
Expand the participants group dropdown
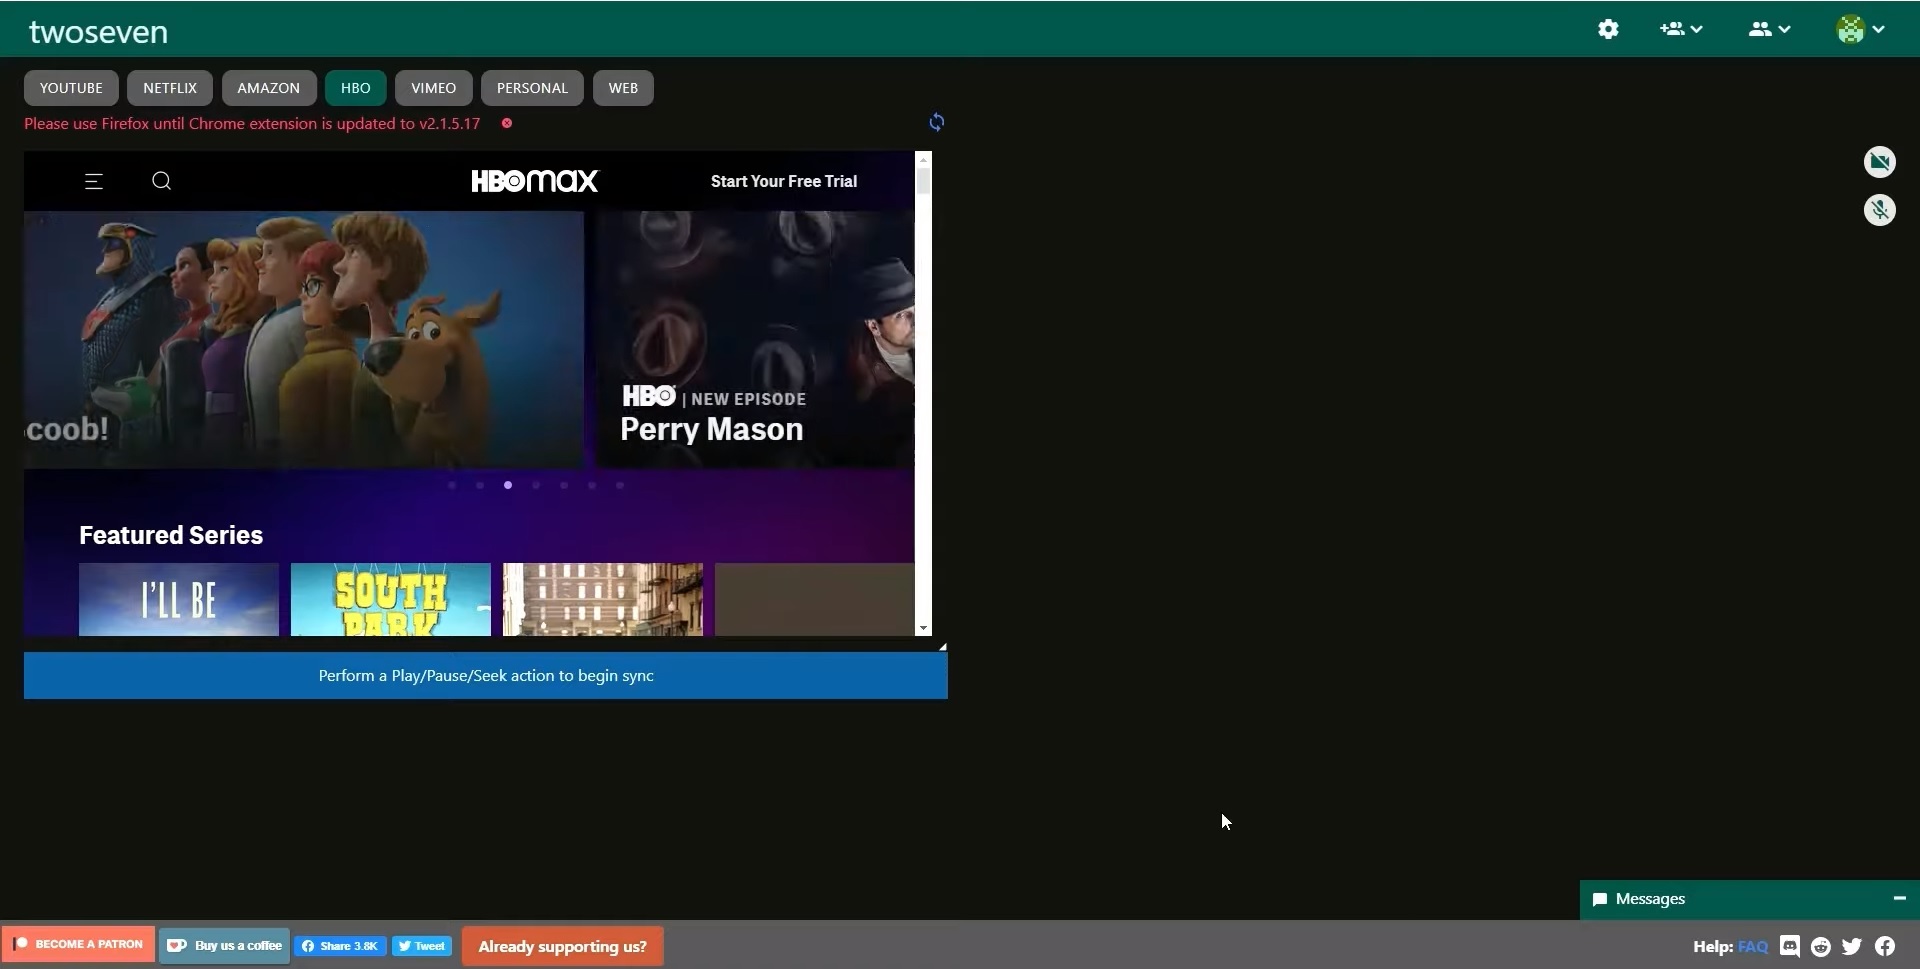coord(1768,29)
